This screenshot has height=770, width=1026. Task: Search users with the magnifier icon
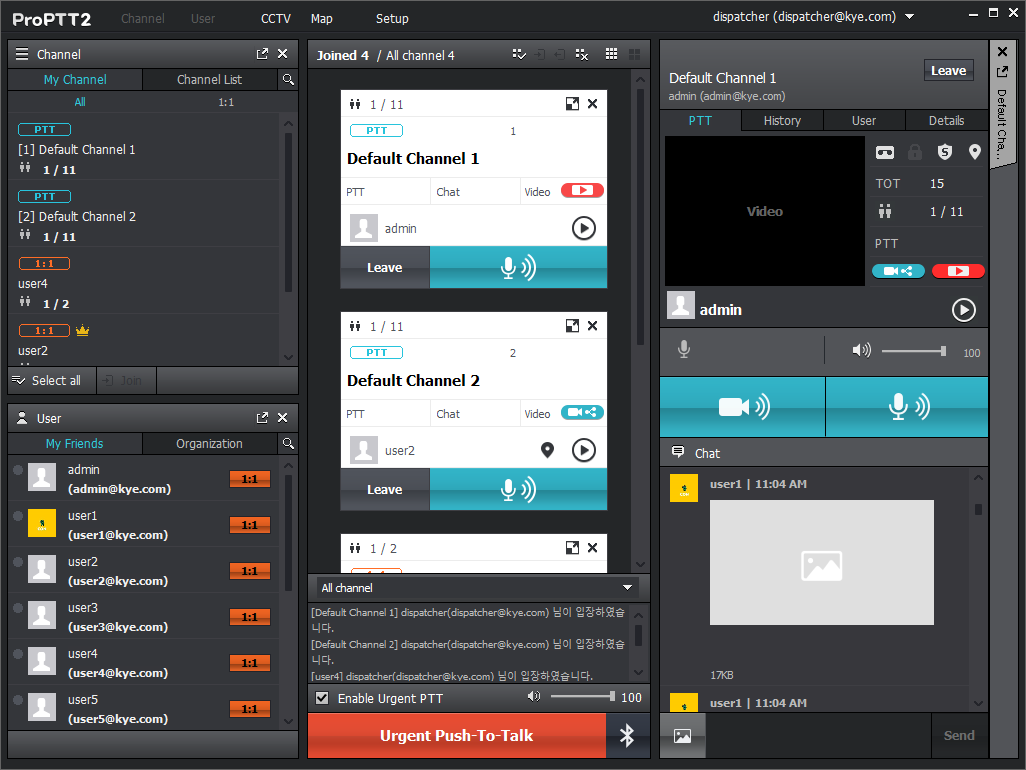click(x=288, y=444)
